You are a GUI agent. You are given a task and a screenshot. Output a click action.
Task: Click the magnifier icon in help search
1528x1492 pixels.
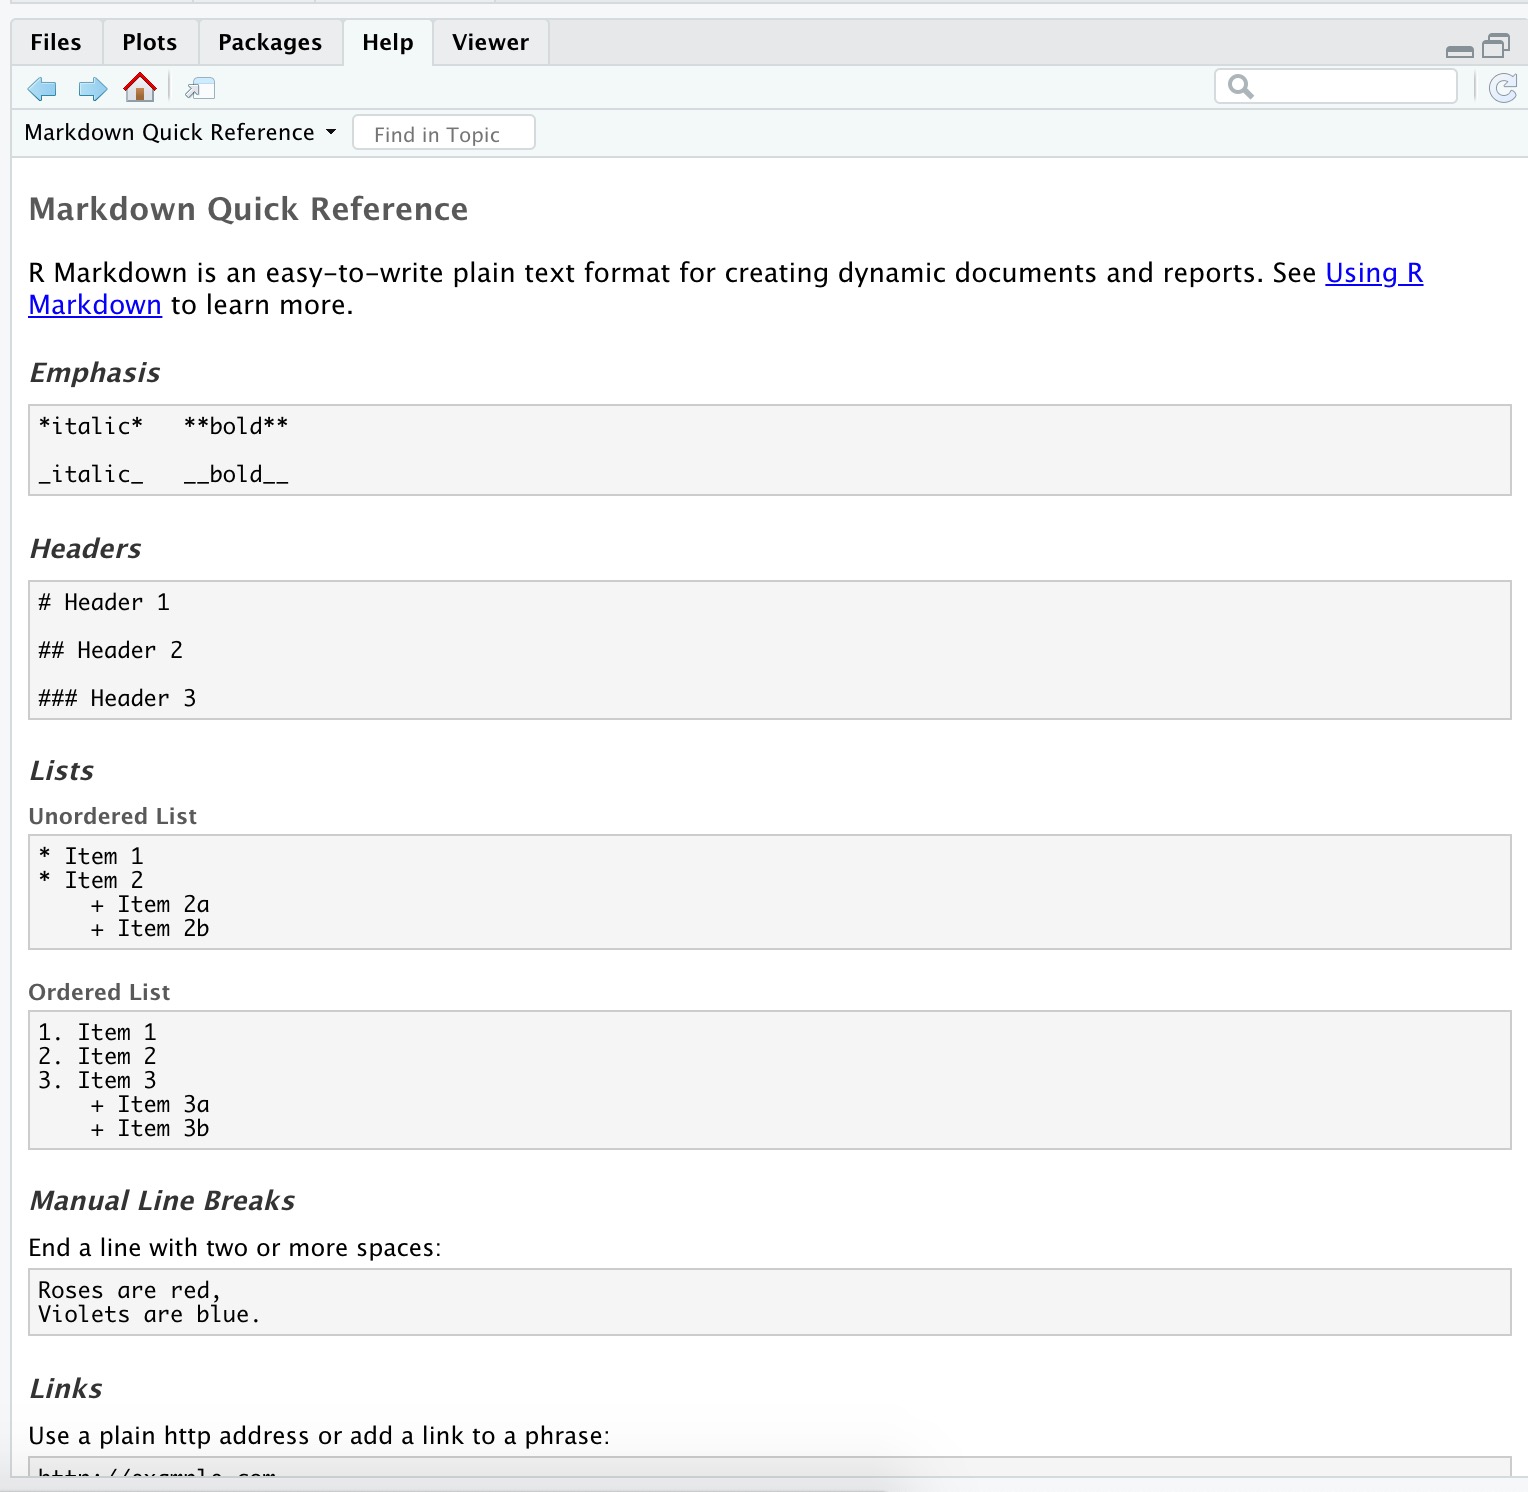pos(1240,87)
